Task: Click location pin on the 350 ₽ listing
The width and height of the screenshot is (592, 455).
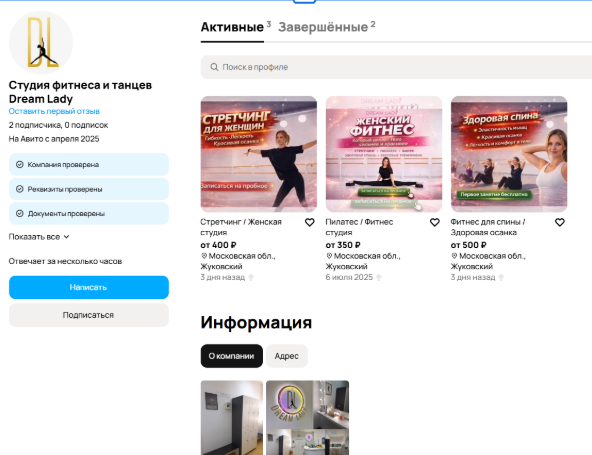Action: pos(329,256)
